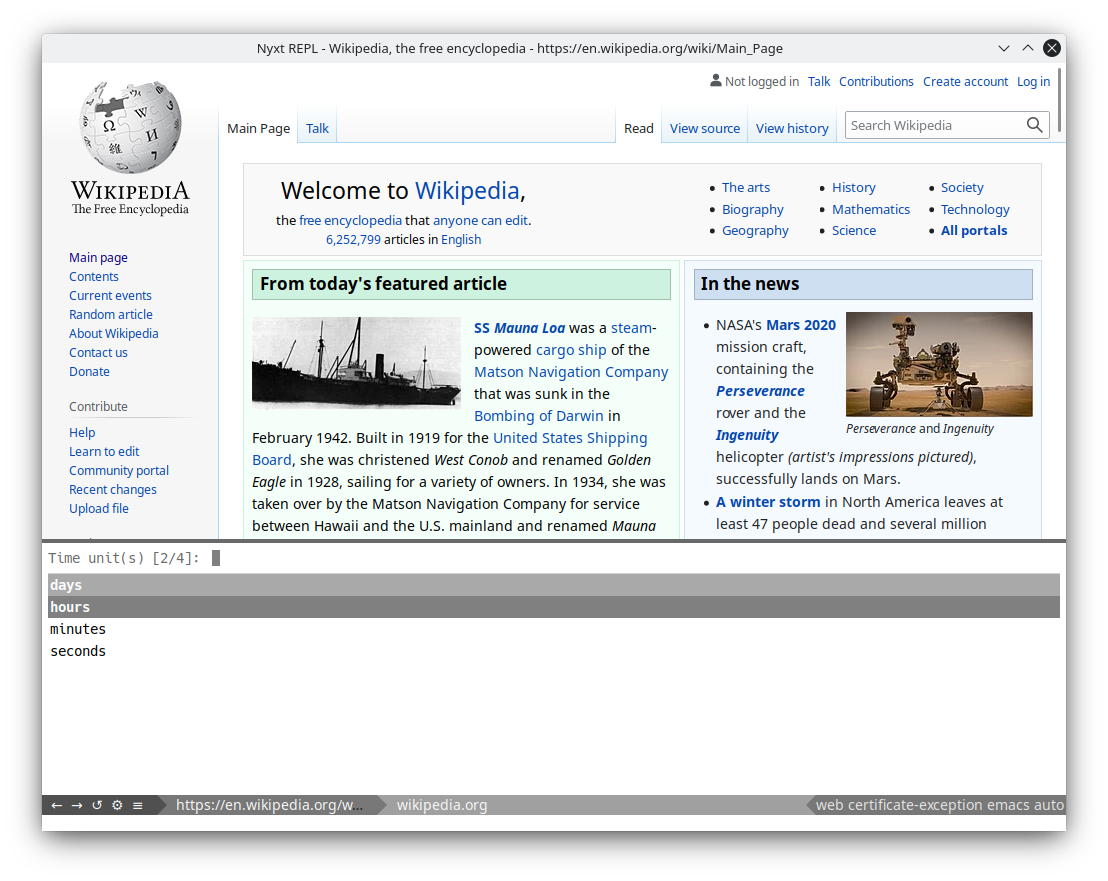The image size is (1108, 881).
Task: Open 'Contents' in the sidebar
Action: coord(94,277)
